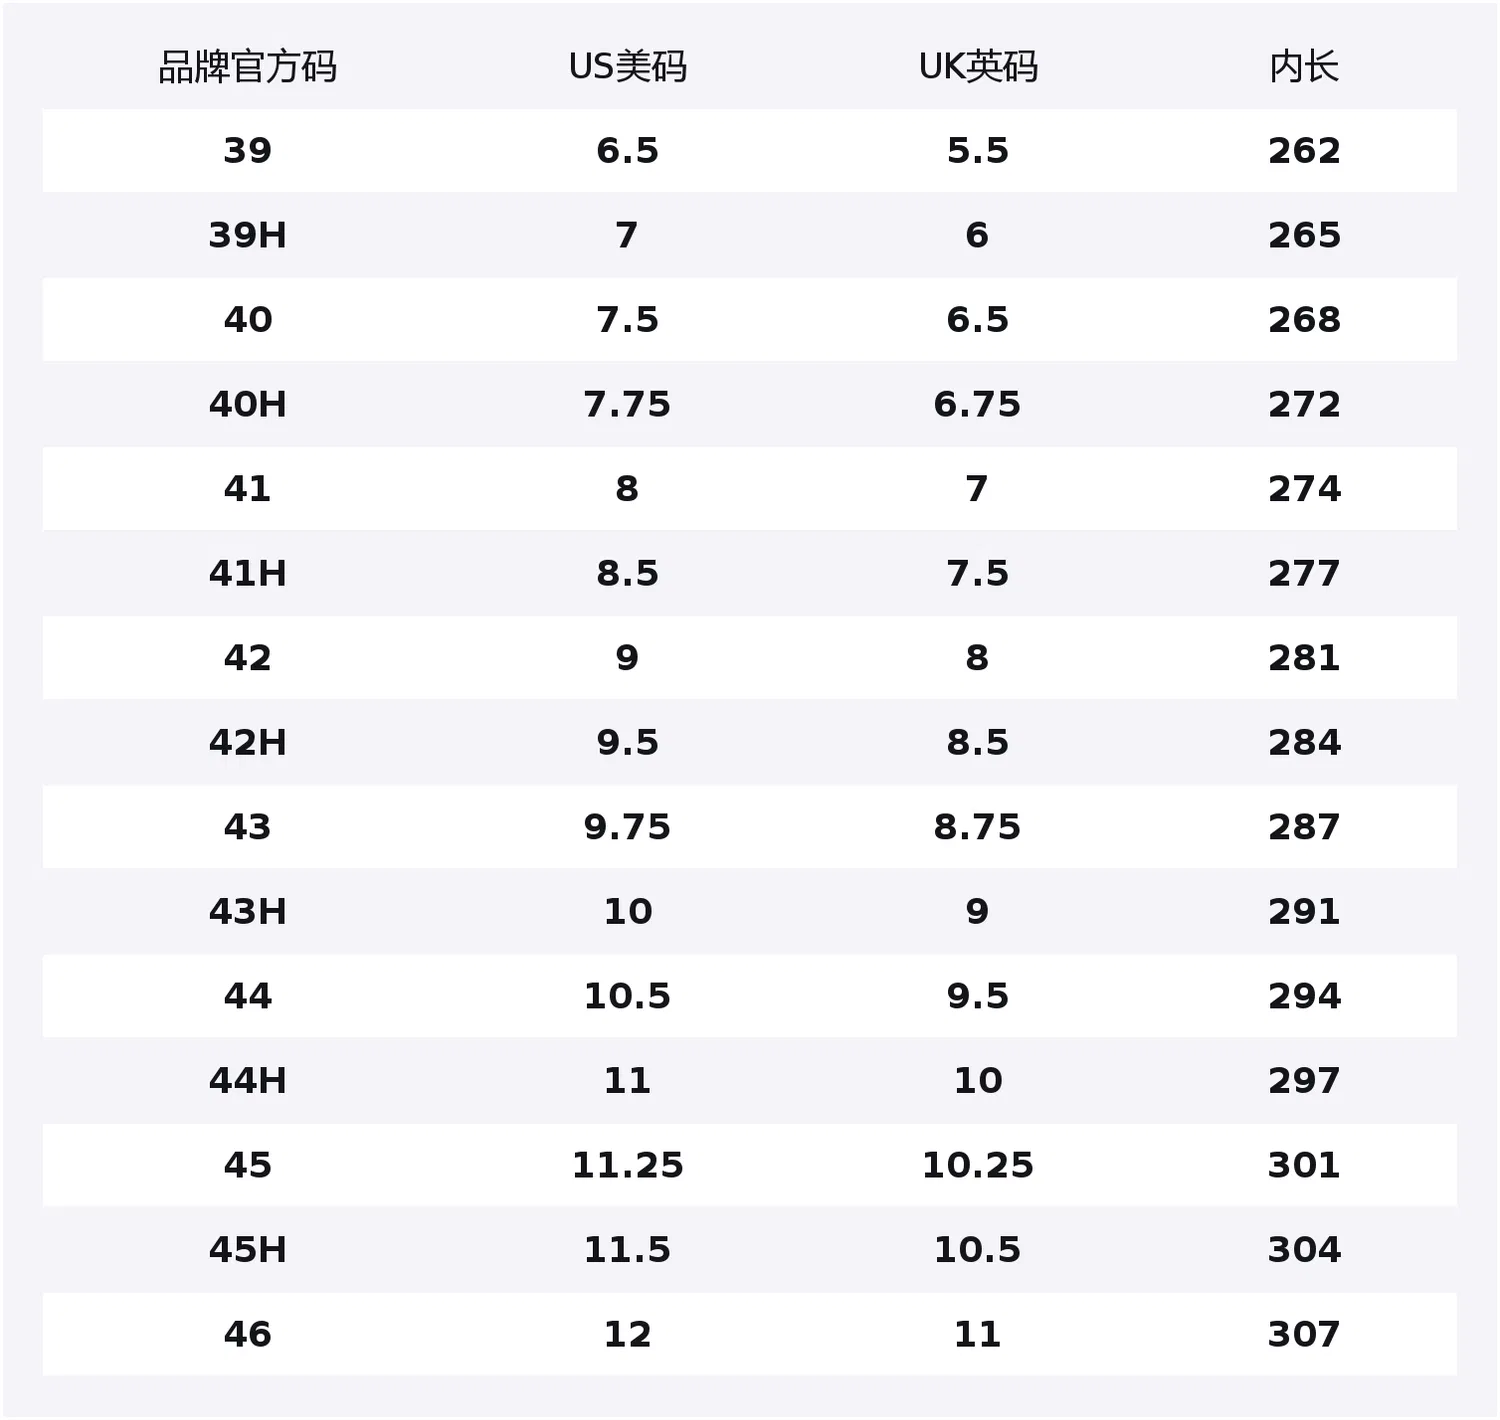Click the US美码 column header

coord(627,67)
